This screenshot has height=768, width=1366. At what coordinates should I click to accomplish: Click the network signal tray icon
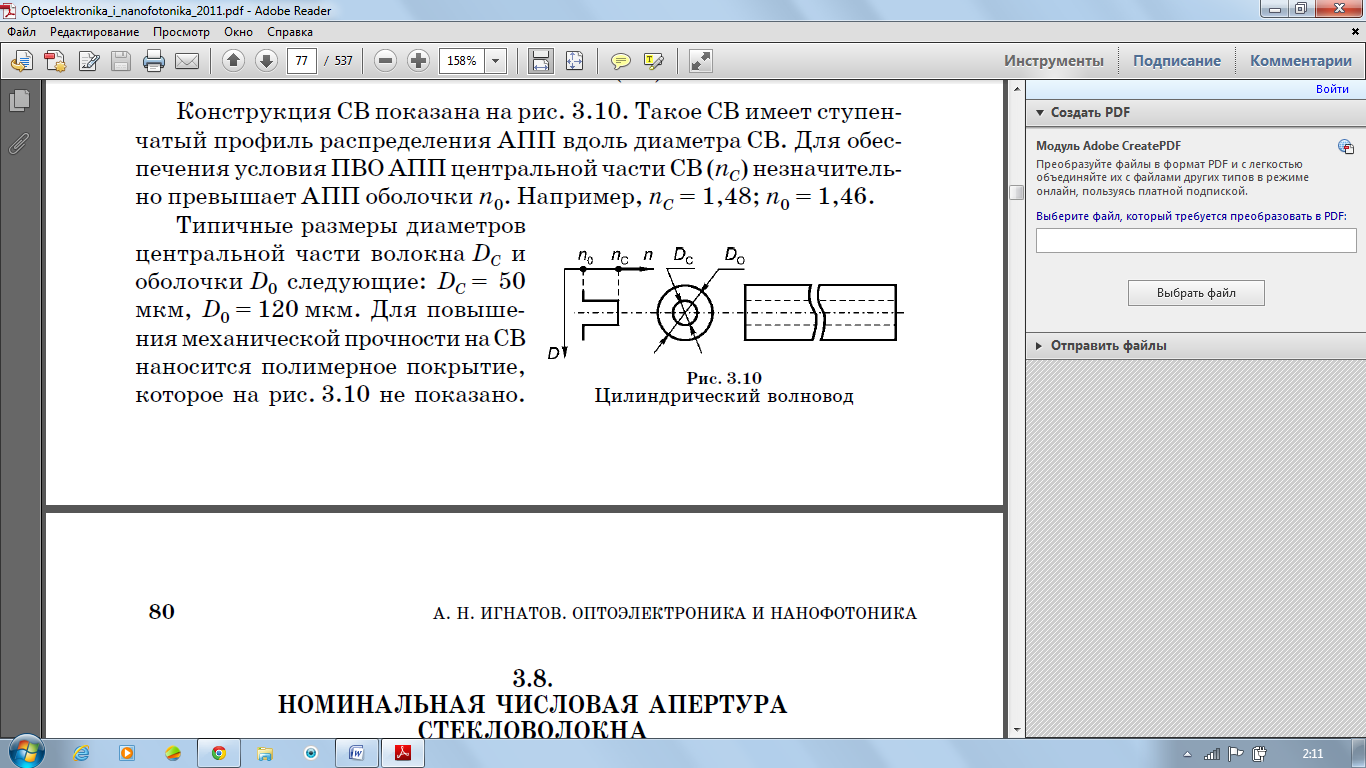coord(1212,753)
